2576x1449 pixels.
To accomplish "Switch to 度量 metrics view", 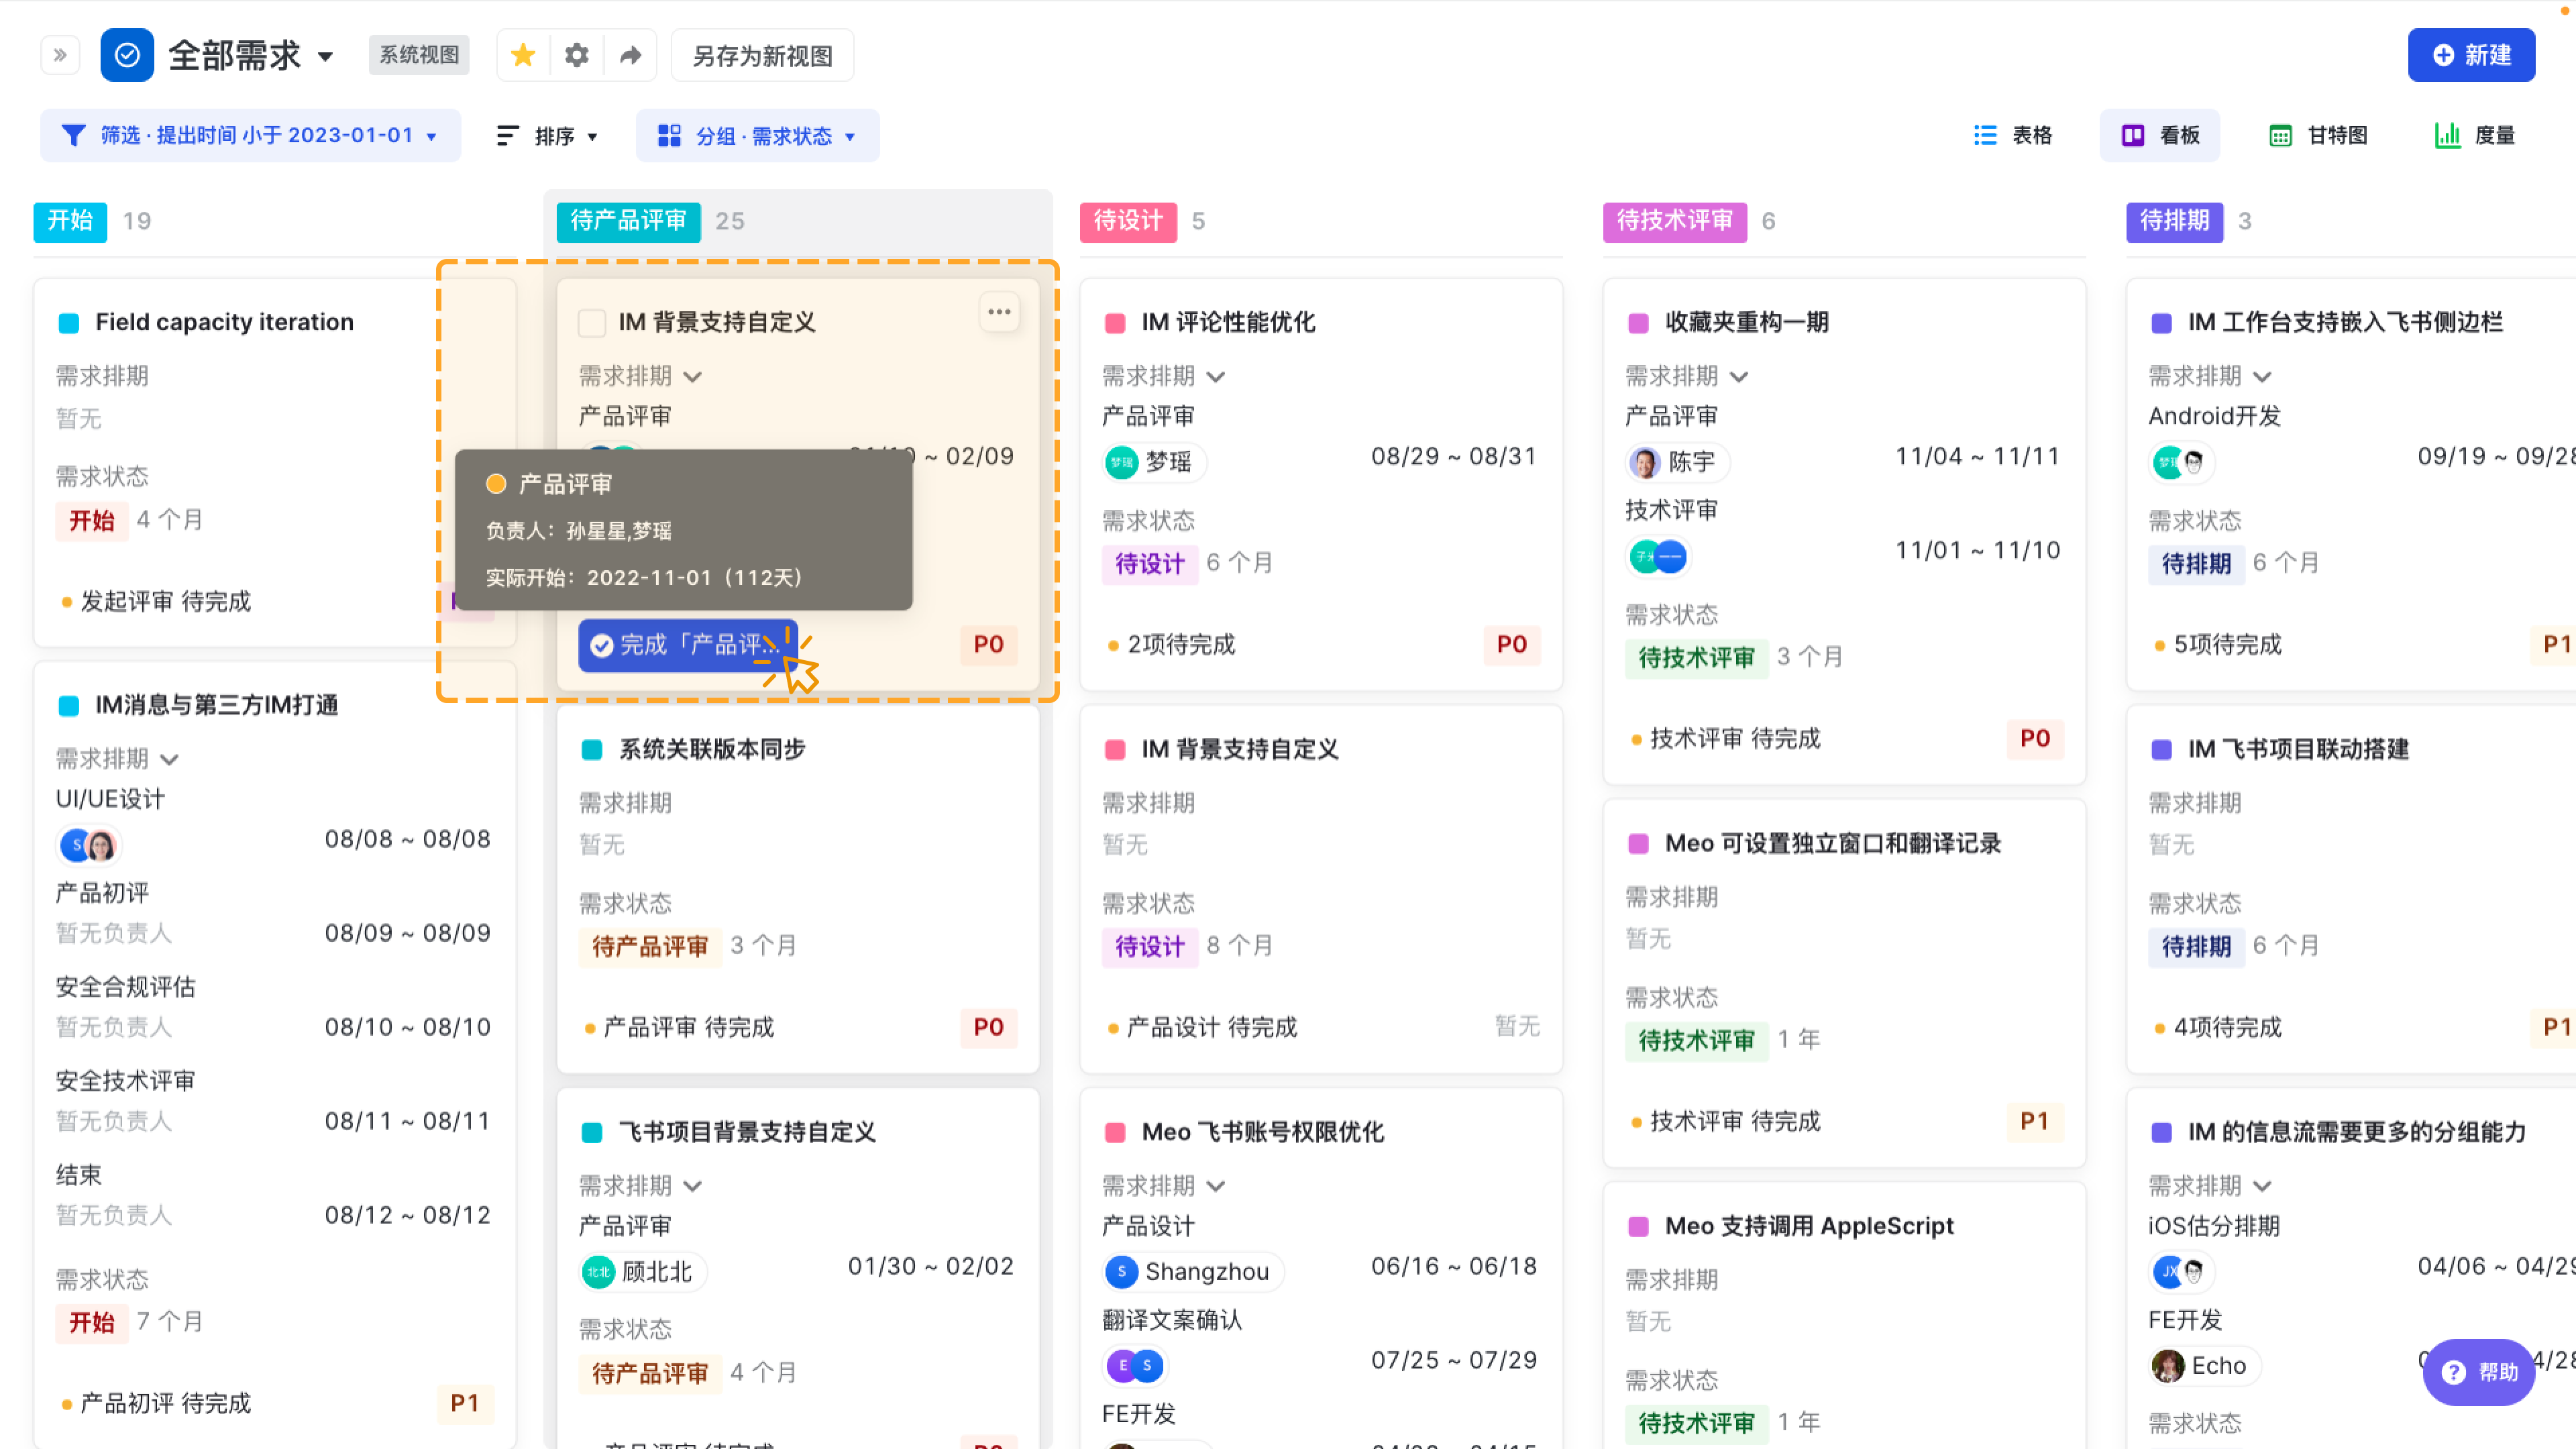I will click(x=2474, y=135).
